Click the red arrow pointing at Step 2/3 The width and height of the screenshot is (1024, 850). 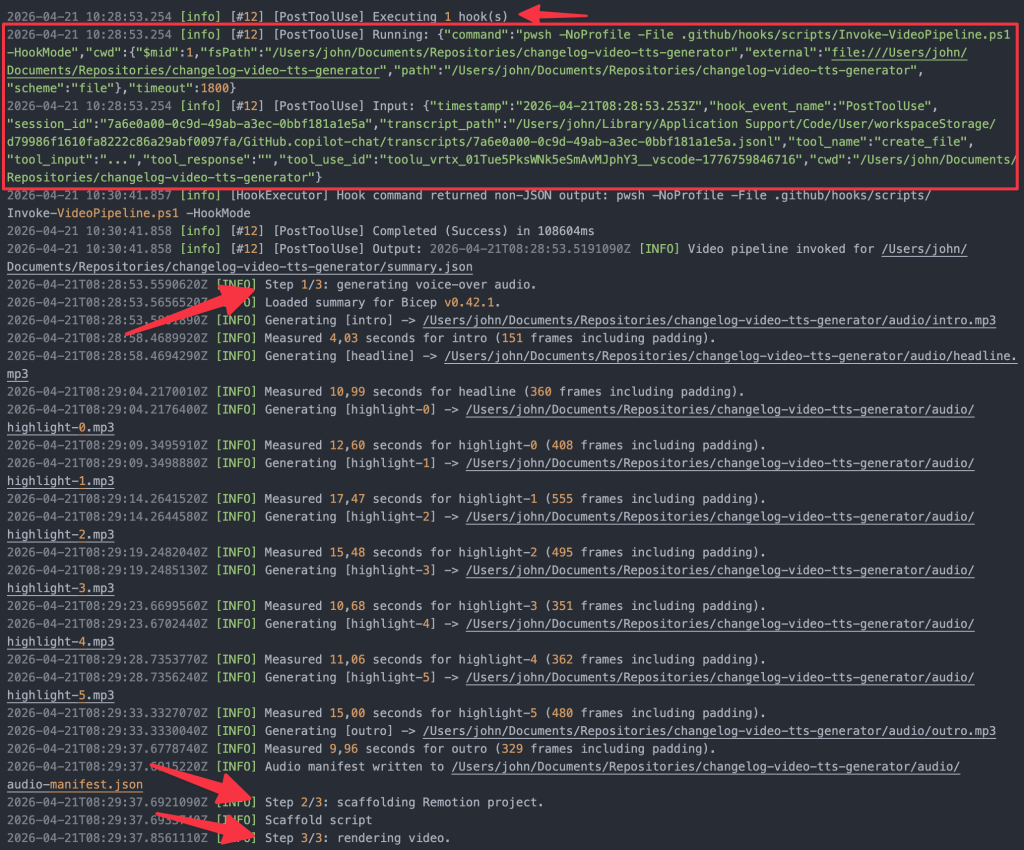point(201,784)
